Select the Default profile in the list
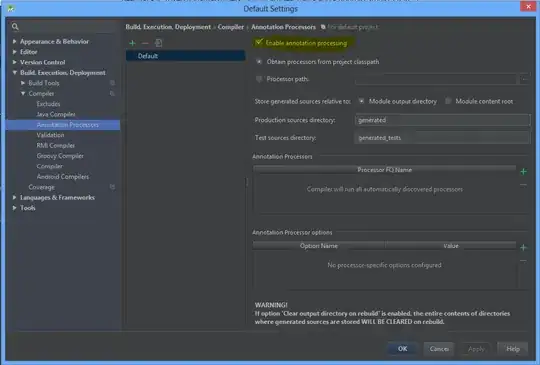This screenshot has height=365, width=540. [x=185, y=56]
